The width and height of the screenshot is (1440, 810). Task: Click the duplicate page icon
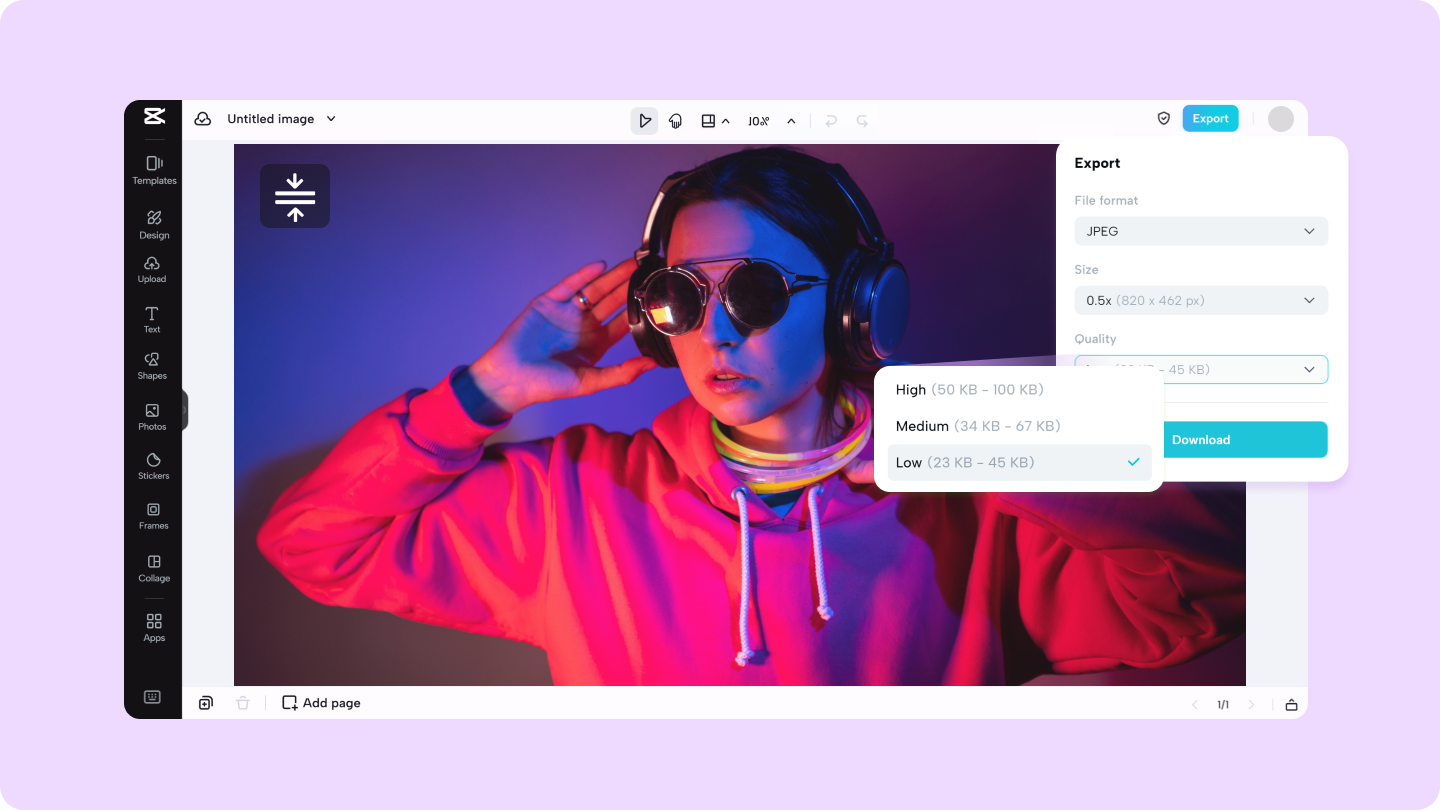click(x=206, y=703)
